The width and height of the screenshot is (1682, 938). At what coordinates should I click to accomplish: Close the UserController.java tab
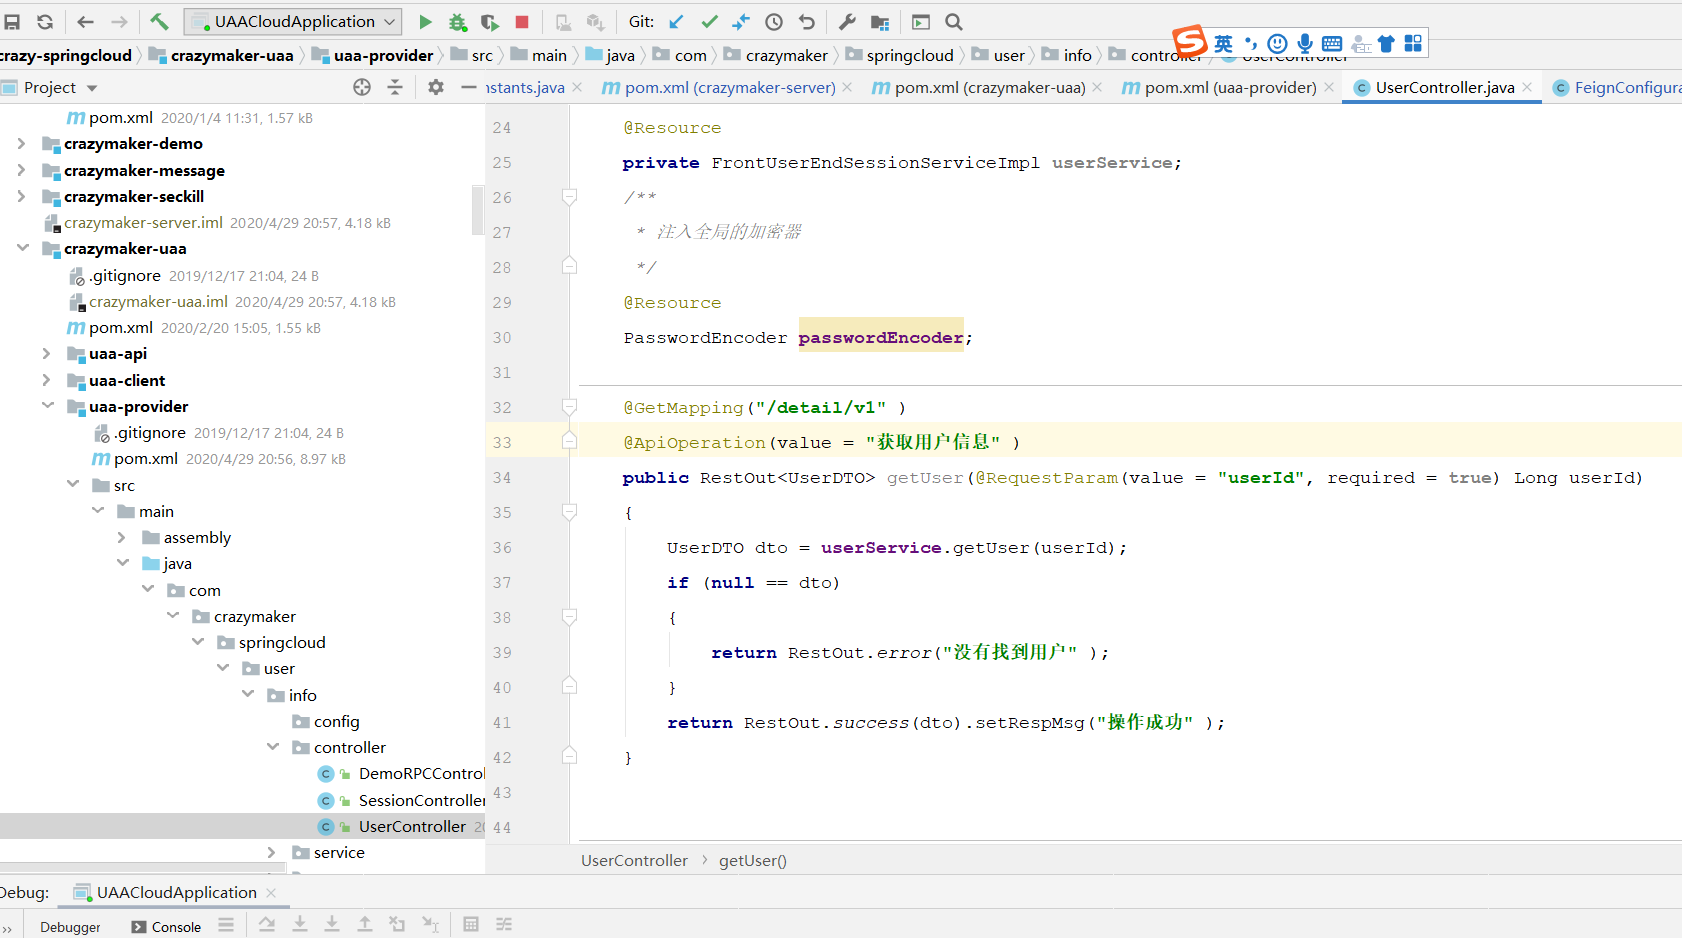point(1527,88)
